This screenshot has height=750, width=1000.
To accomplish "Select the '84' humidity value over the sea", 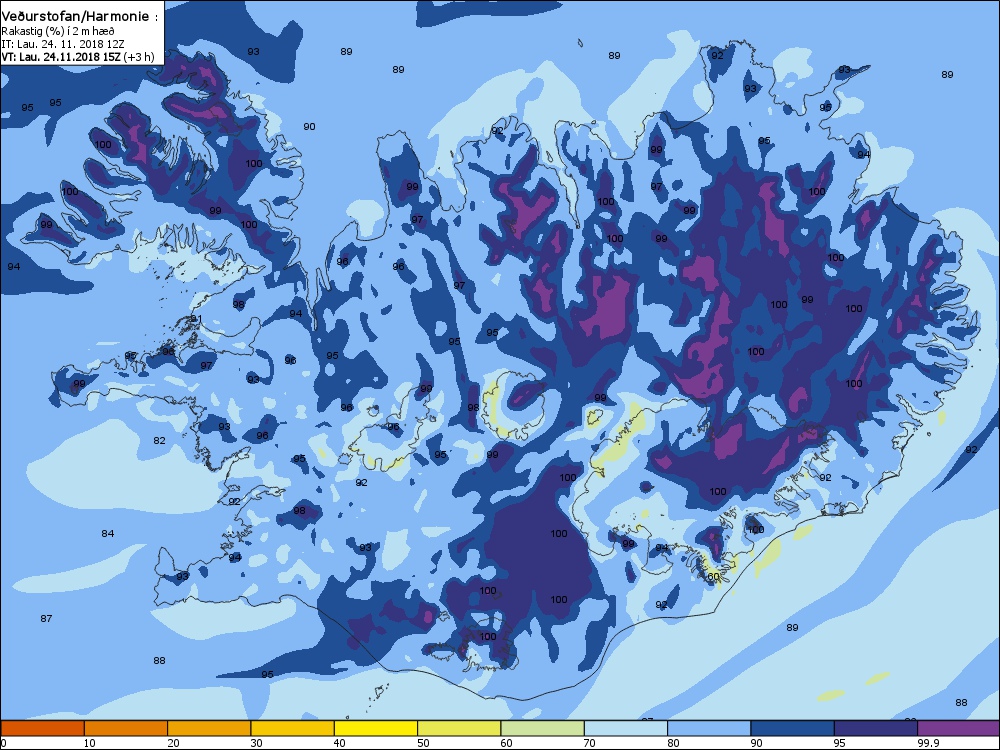I will (x=108, y=534).
